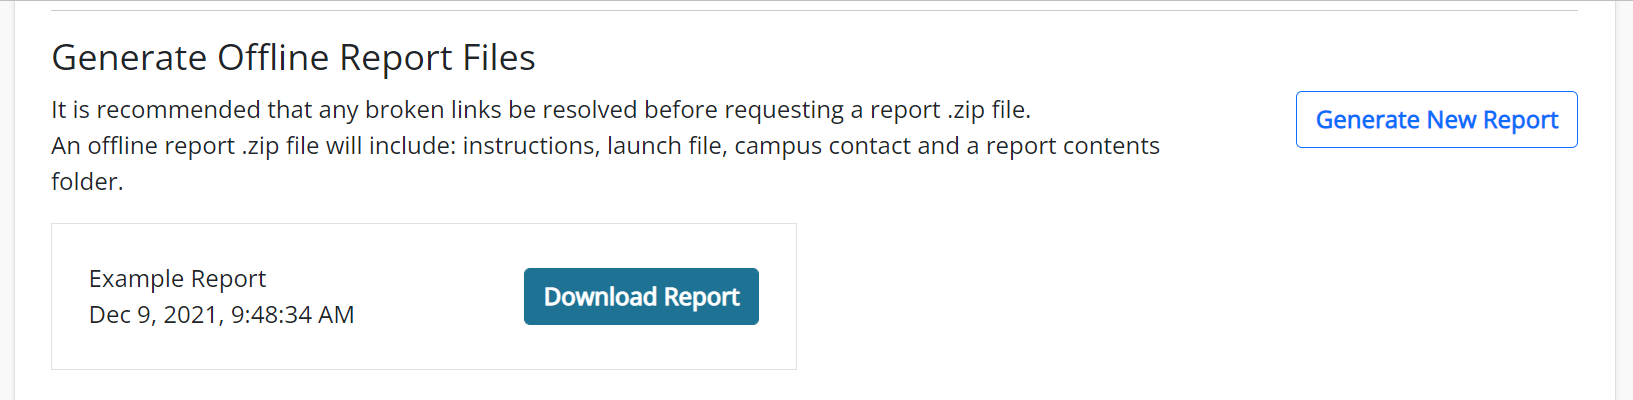
Task: Click the word "folder." ending the description
Action: tap(87, 182)
